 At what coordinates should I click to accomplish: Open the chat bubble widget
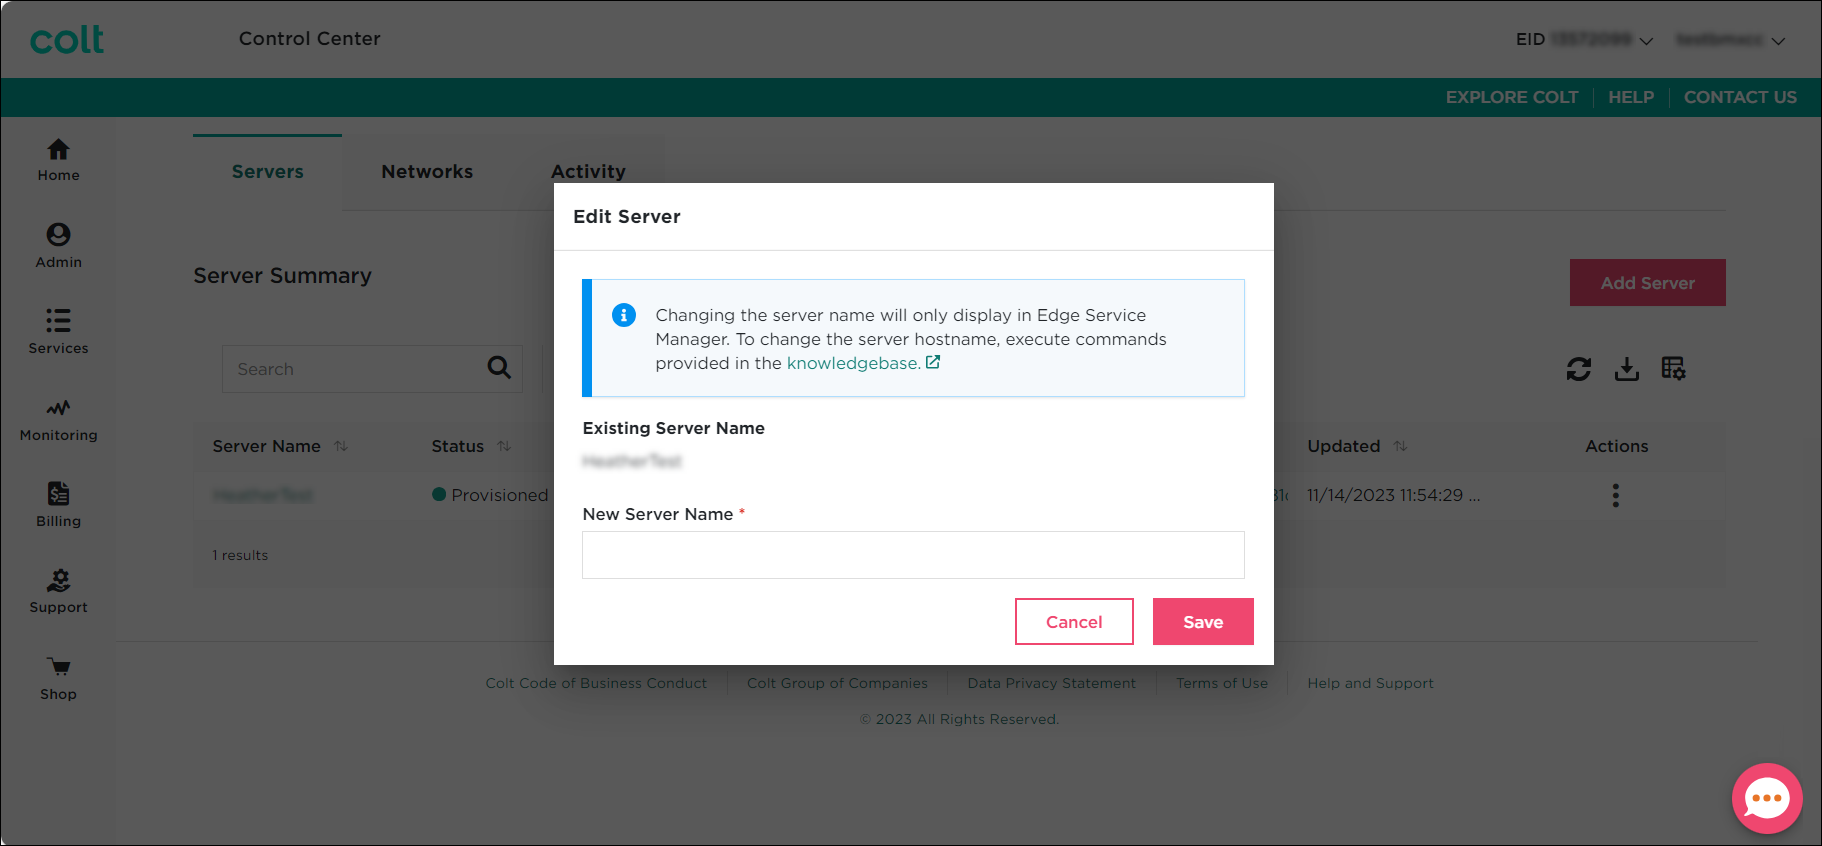(1767, 798)
